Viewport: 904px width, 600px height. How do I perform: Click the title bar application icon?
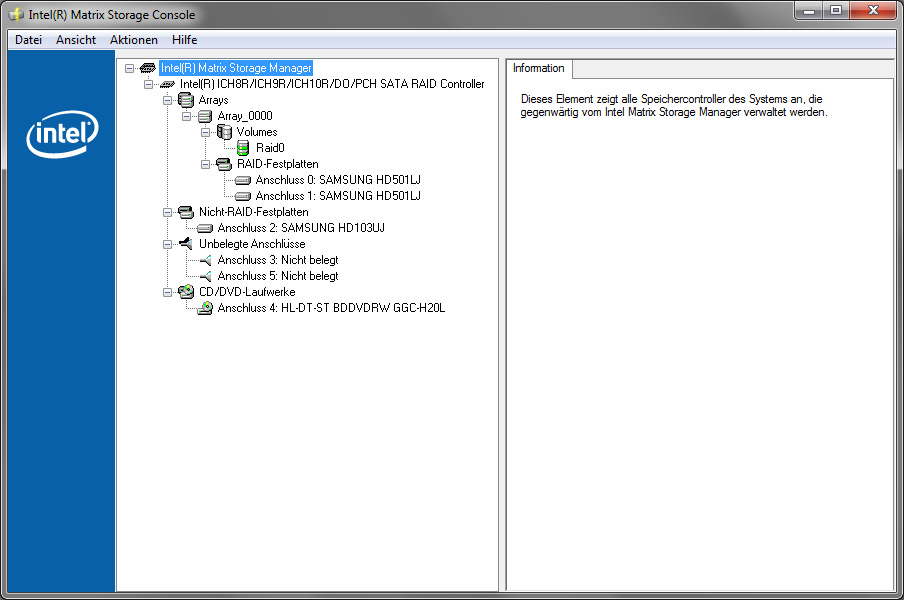[x=16, y=14]
